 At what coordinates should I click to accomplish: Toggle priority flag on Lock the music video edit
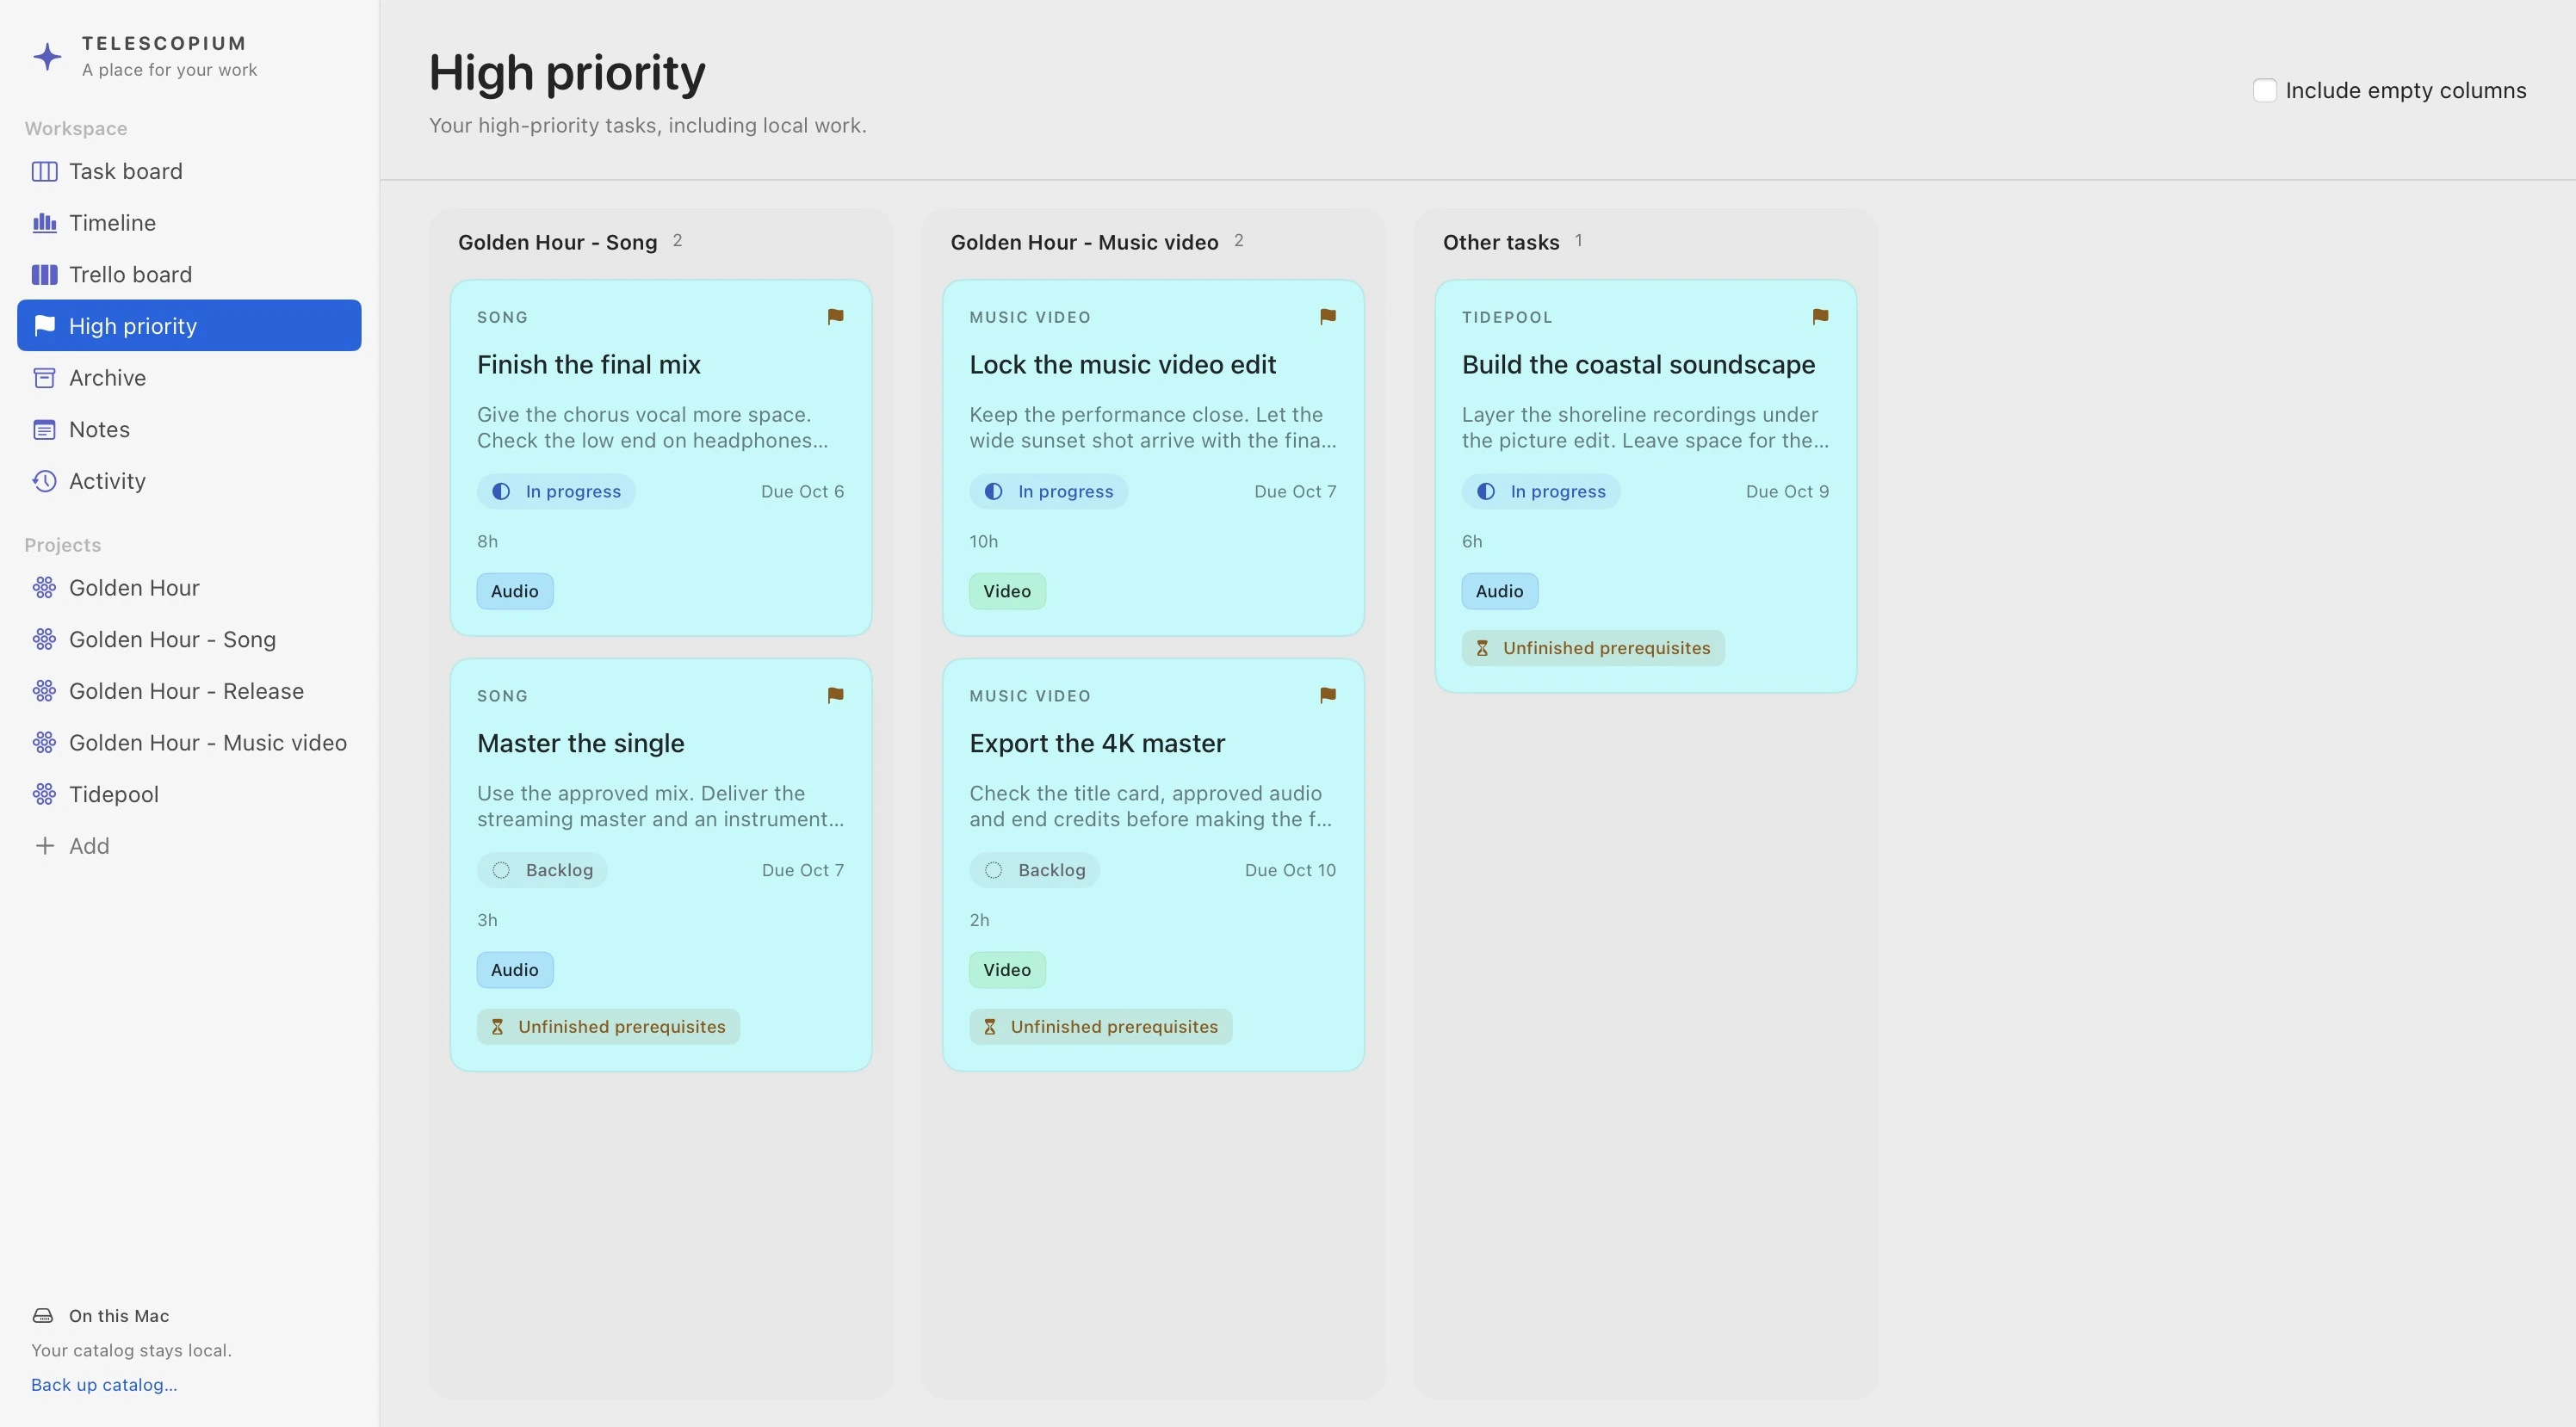pos(1327,317)
